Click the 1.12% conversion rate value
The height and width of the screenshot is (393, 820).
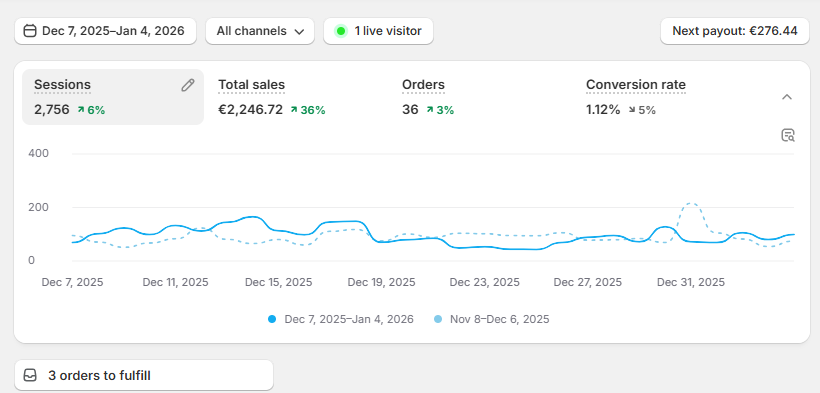click(603, 110)
